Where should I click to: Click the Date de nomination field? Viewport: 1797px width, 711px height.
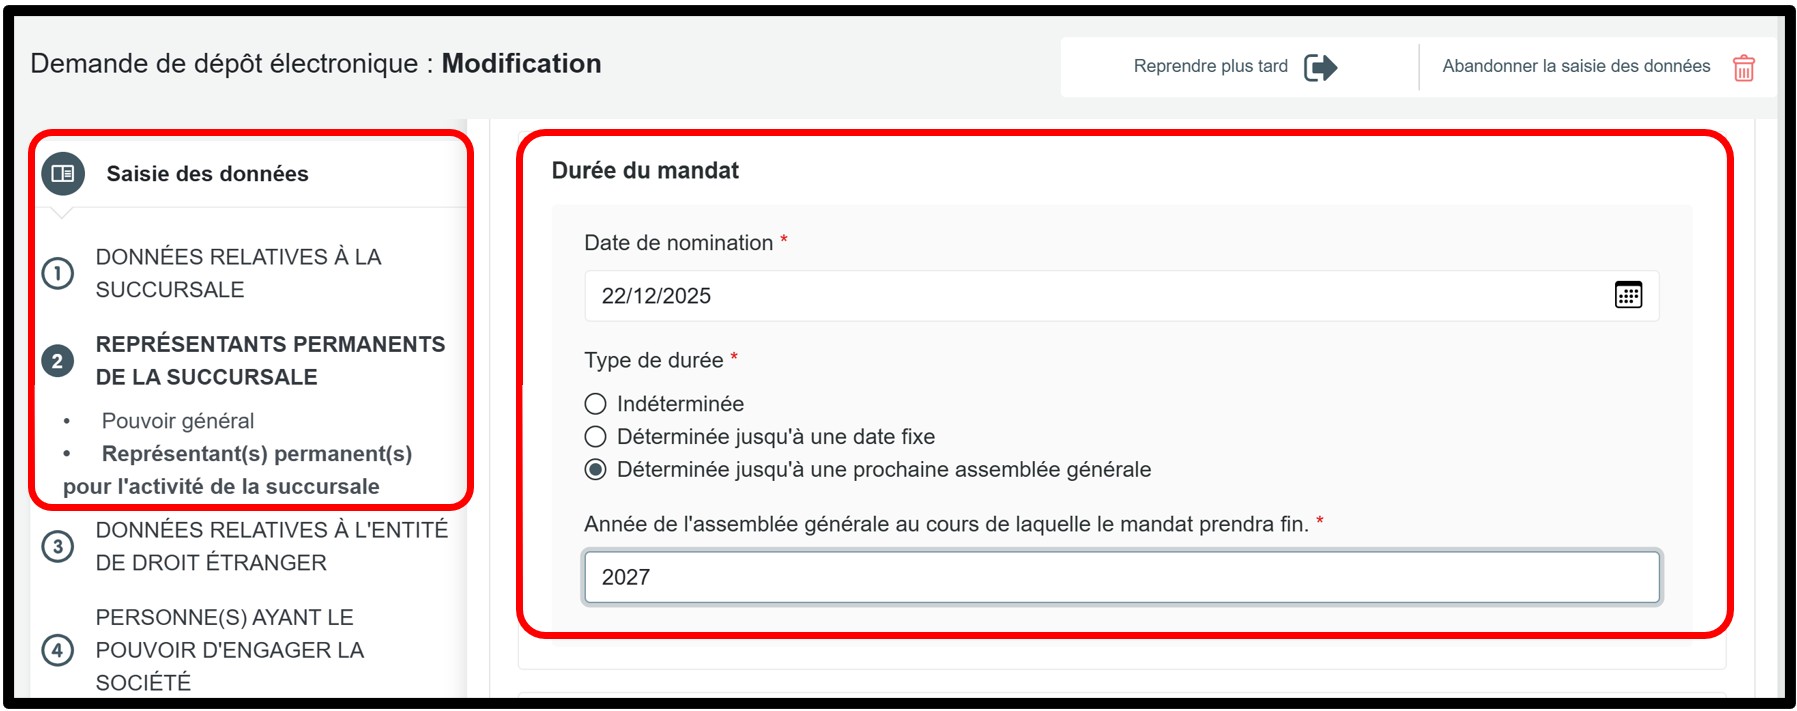(x=1100, y=296)
